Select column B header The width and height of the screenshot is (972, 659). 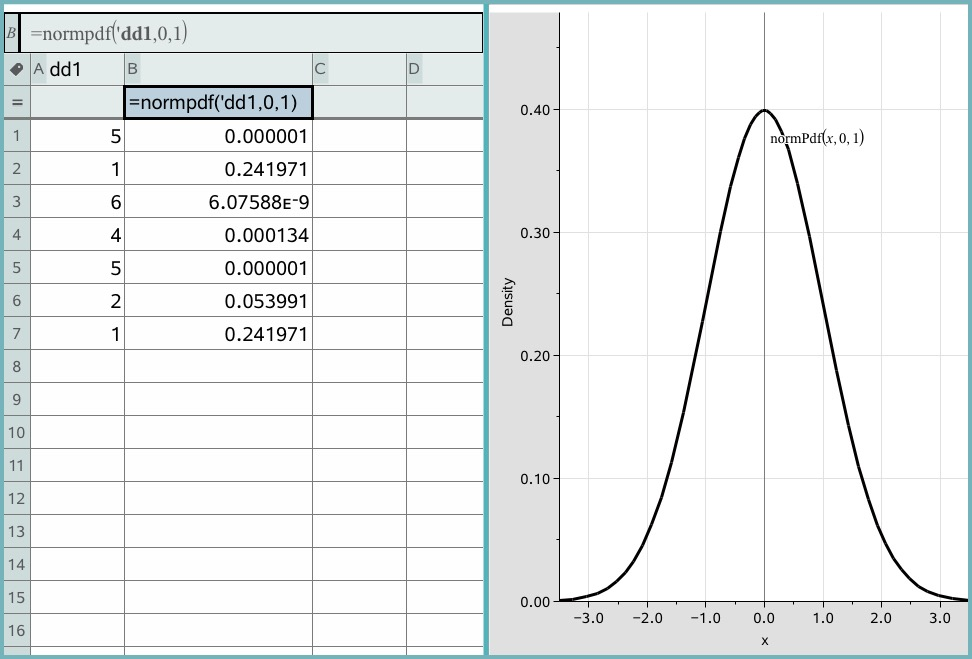[218, 69]
